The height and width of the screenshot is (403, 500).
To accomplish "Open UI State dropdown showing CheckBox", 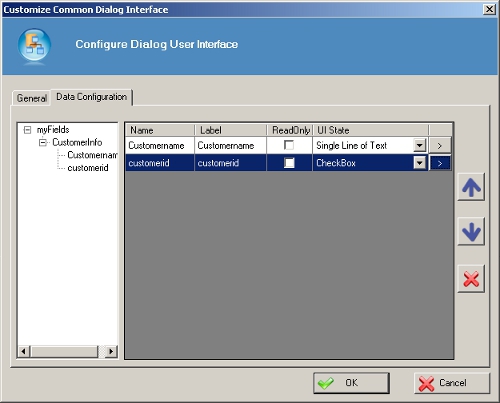I will [x=420, y=163].
